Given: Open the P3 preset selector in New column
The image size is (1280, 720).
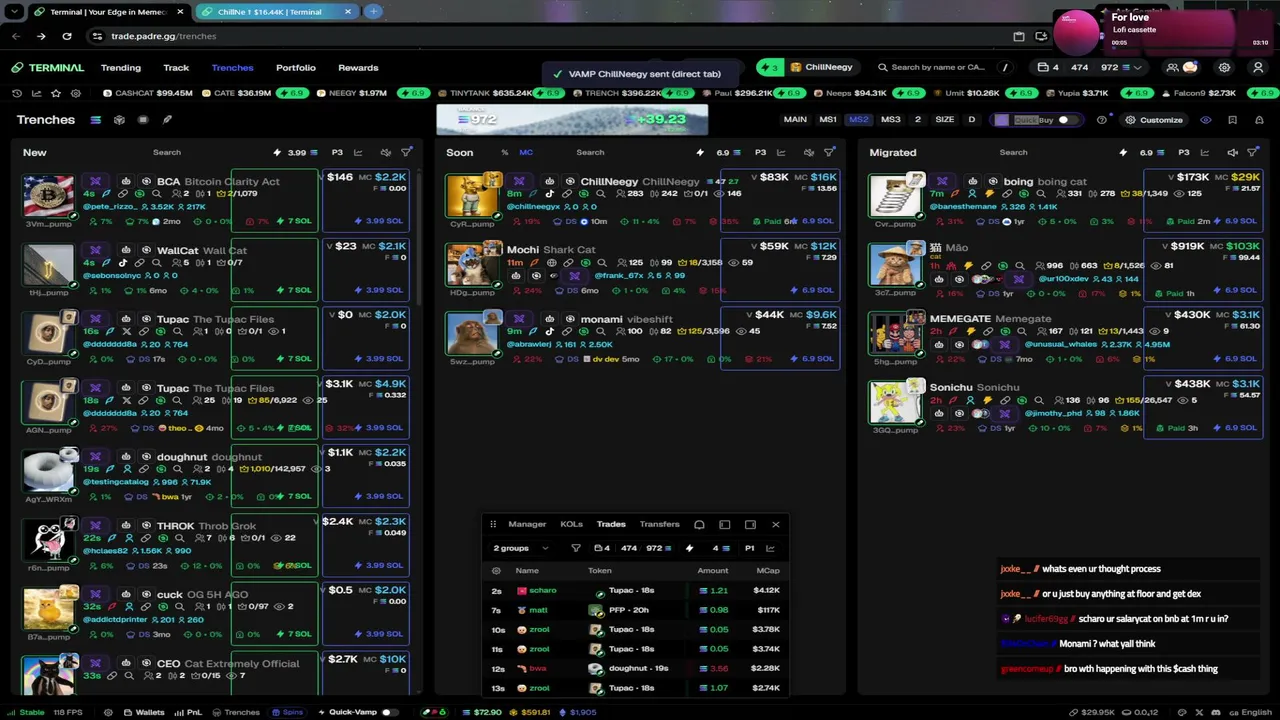Looking at the screenshot, I should (337, 152).
